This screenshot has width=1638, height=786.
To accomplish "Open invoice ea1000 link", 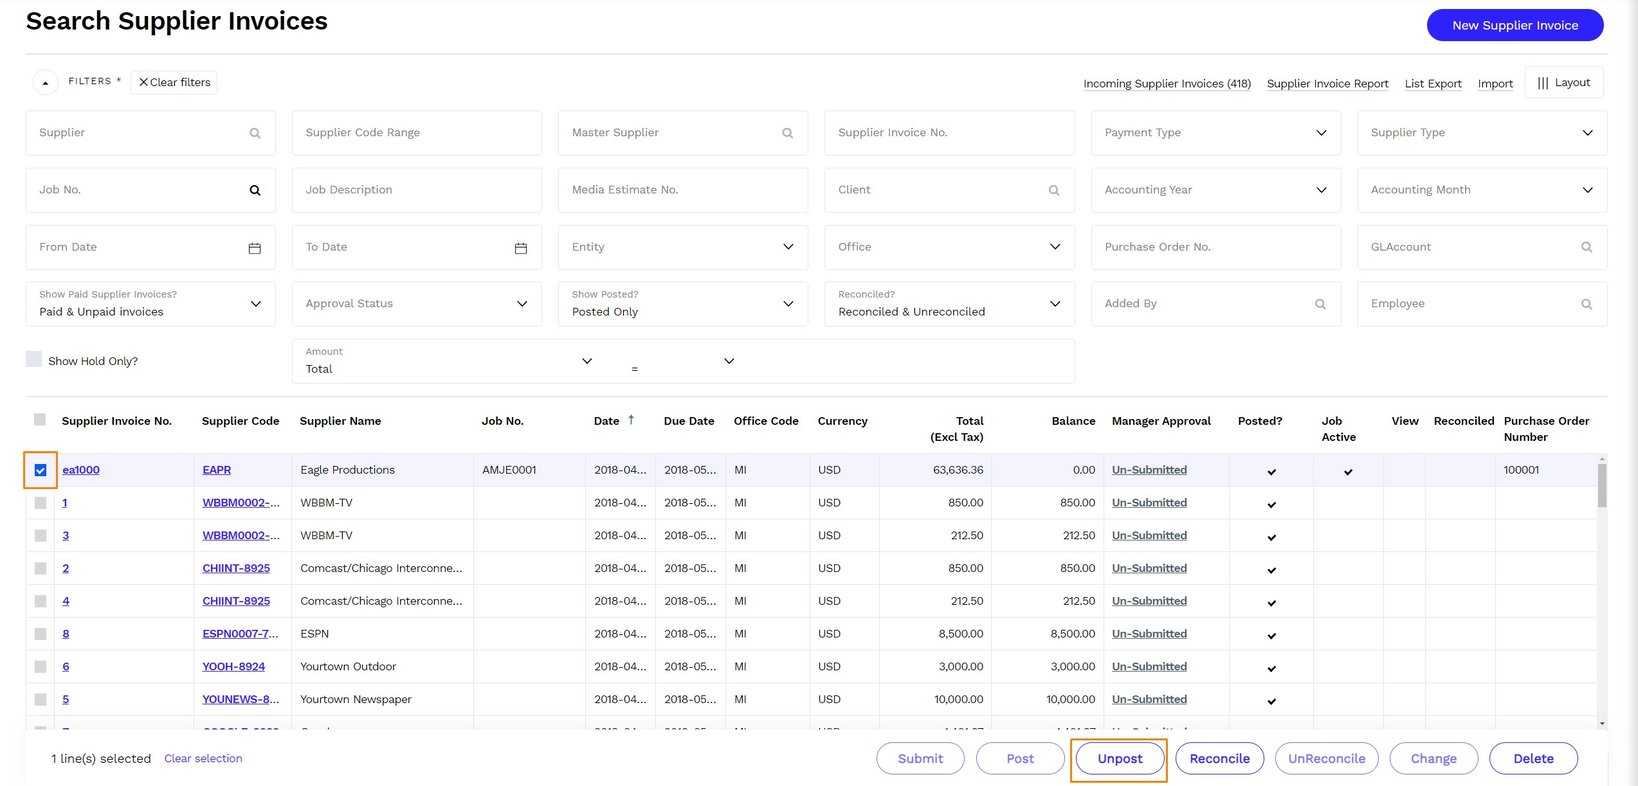I will (81, 470).
